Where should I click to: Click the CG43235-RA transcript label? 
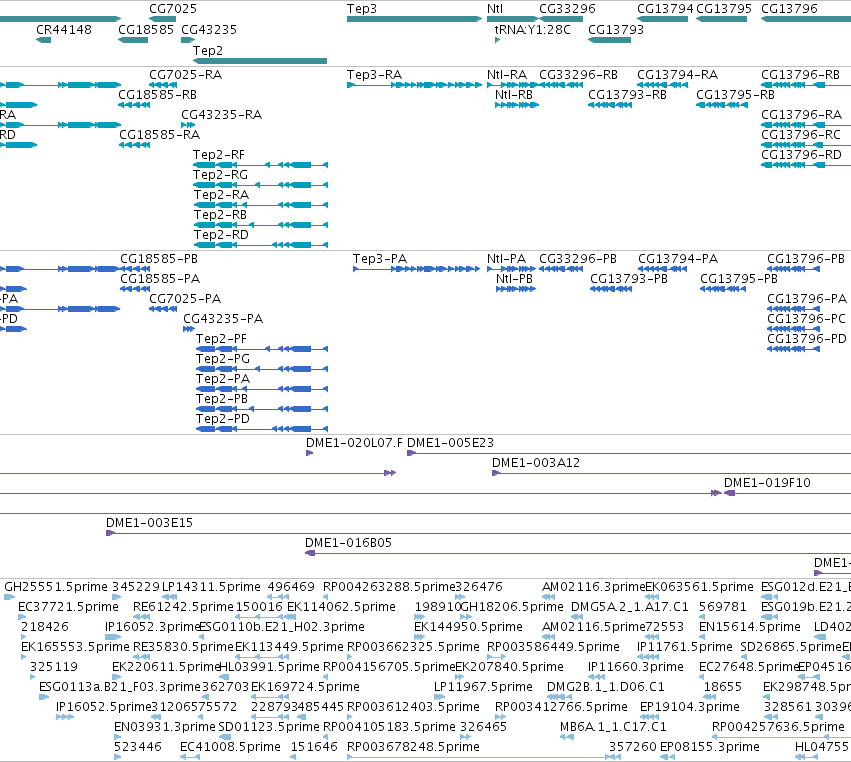coord(221,115)
